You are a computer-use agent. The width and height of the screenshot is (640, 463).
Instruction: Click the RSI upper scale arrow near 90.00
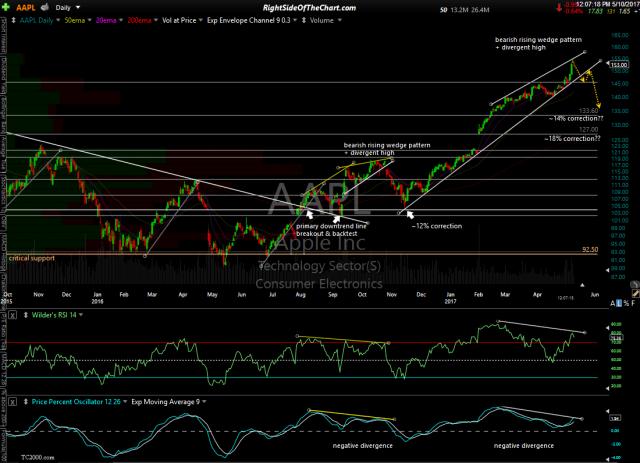[607, 327]
